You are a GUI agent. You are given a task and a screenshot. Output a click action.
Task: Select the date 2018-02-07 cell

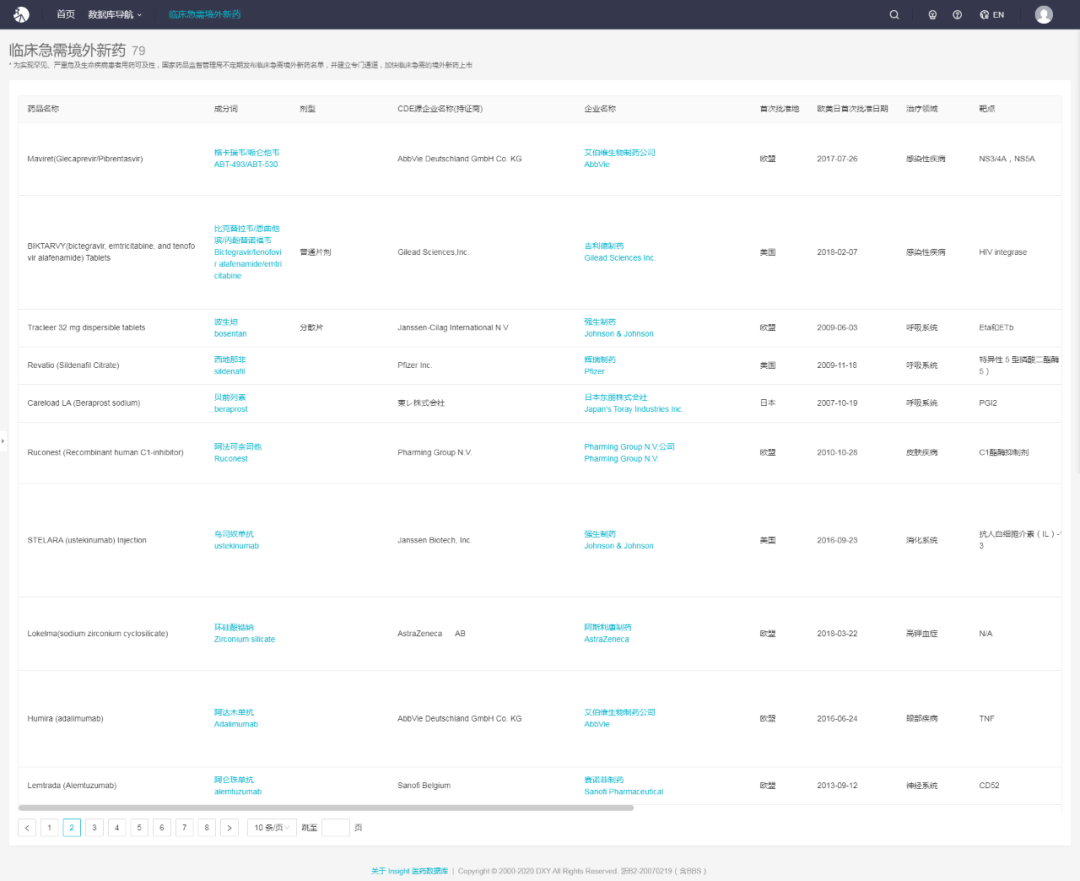tap(837, 252)
